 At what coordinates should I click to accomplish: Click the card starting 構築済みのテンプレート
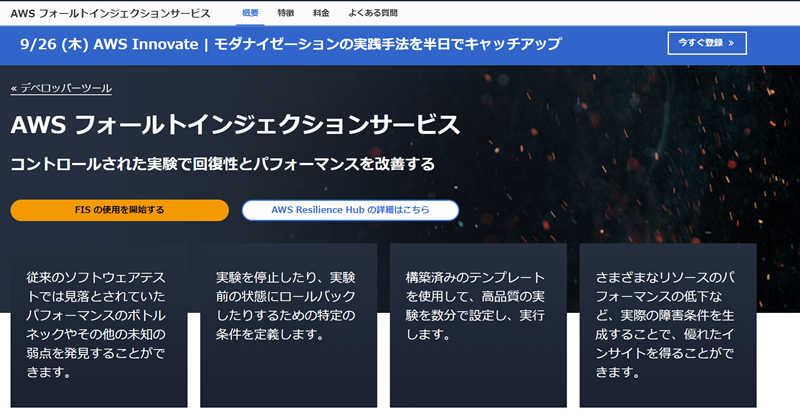(478, 325)
